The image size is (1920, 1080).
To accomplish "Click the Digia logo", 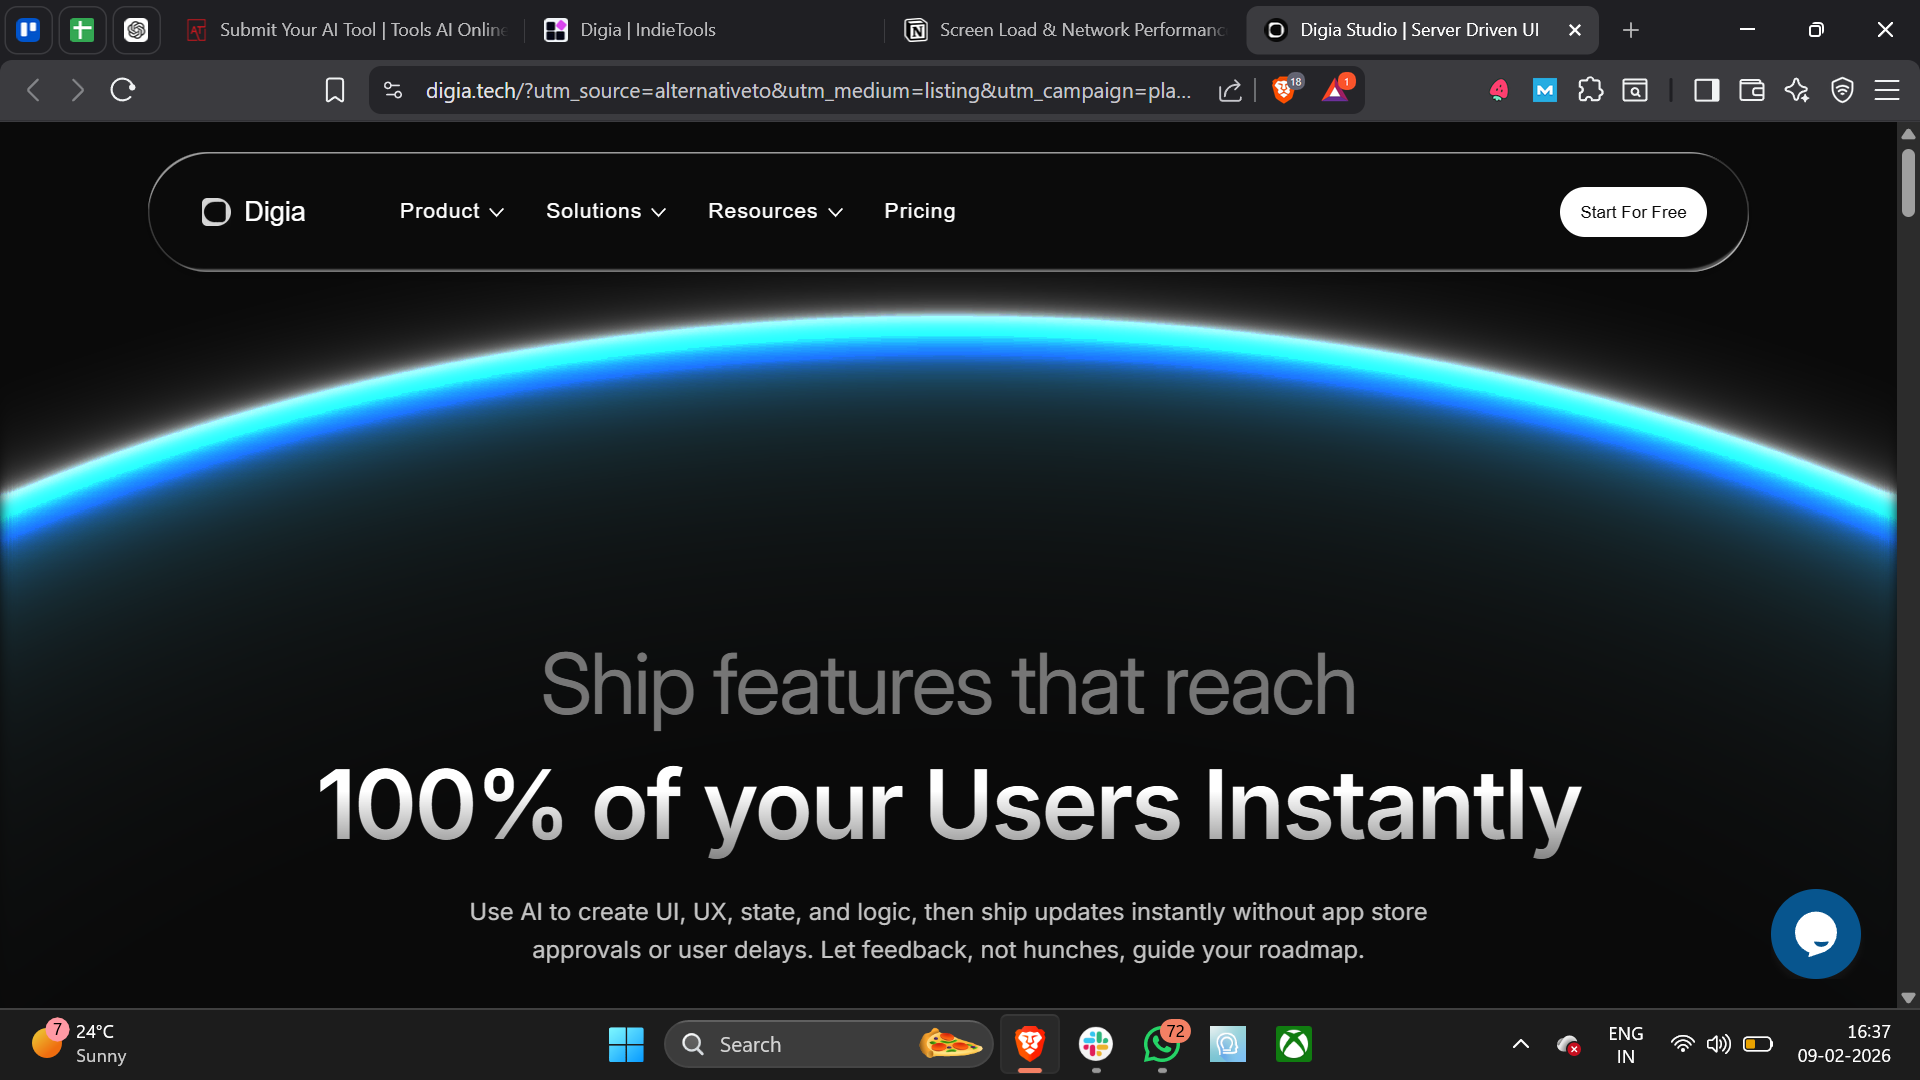I will pos(253,211).
